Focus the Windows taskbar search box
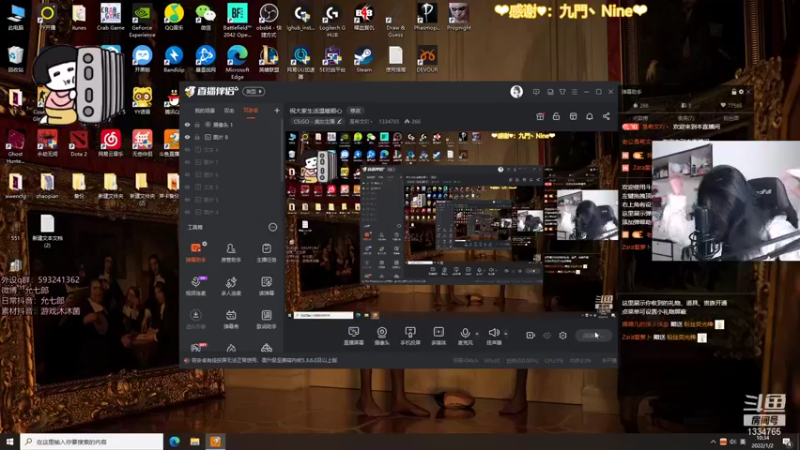The image size is (800, 450). [x=92, y=442]
